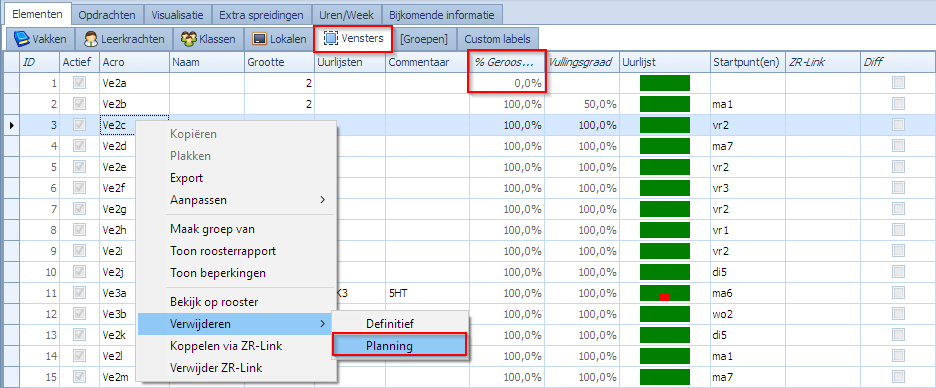
Task: Select Planning in the Verwijderen submenu
Action: [399, 346]
